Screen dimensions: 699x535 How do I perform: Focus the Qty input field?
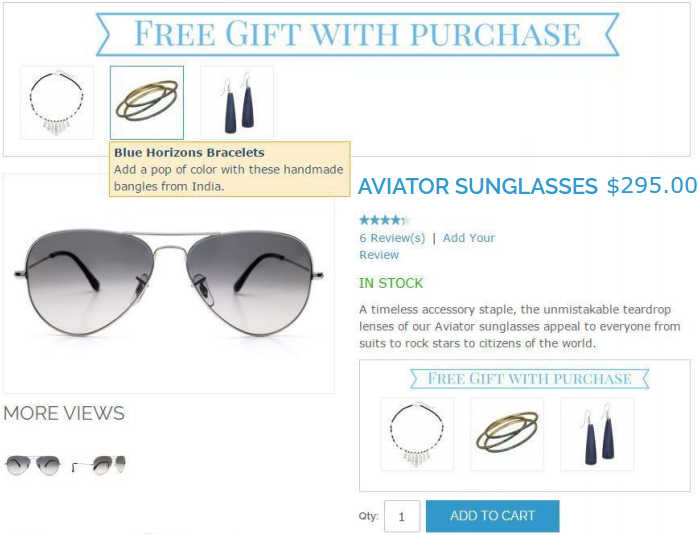point(402,516)
